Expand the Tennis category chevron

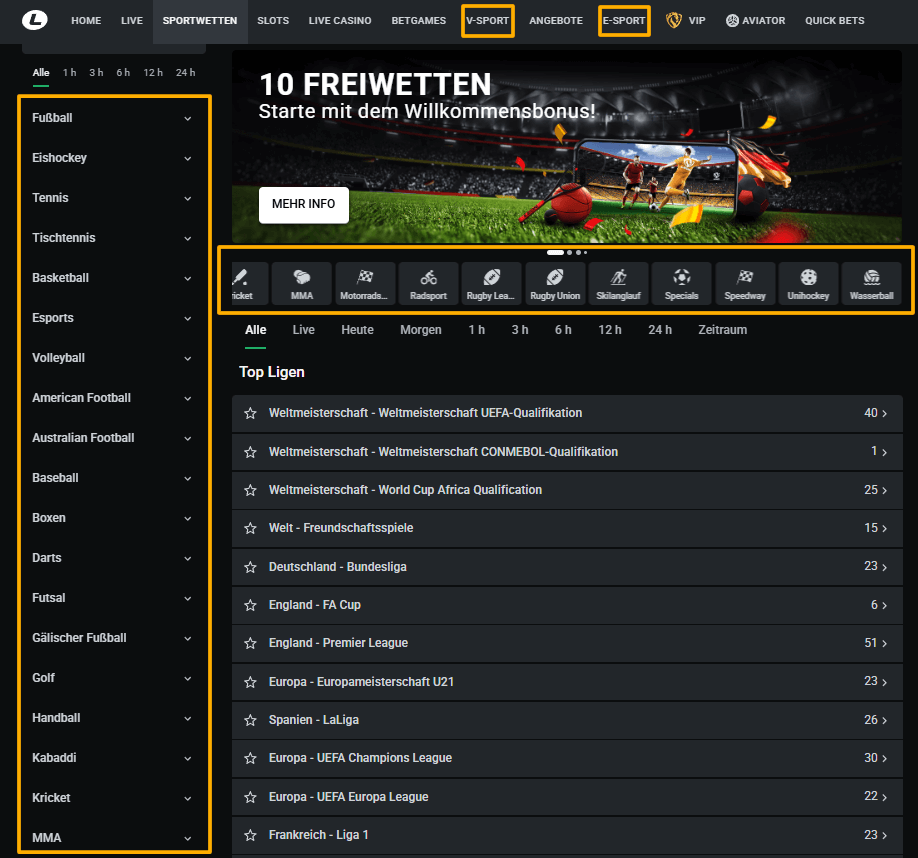point(187,198)
